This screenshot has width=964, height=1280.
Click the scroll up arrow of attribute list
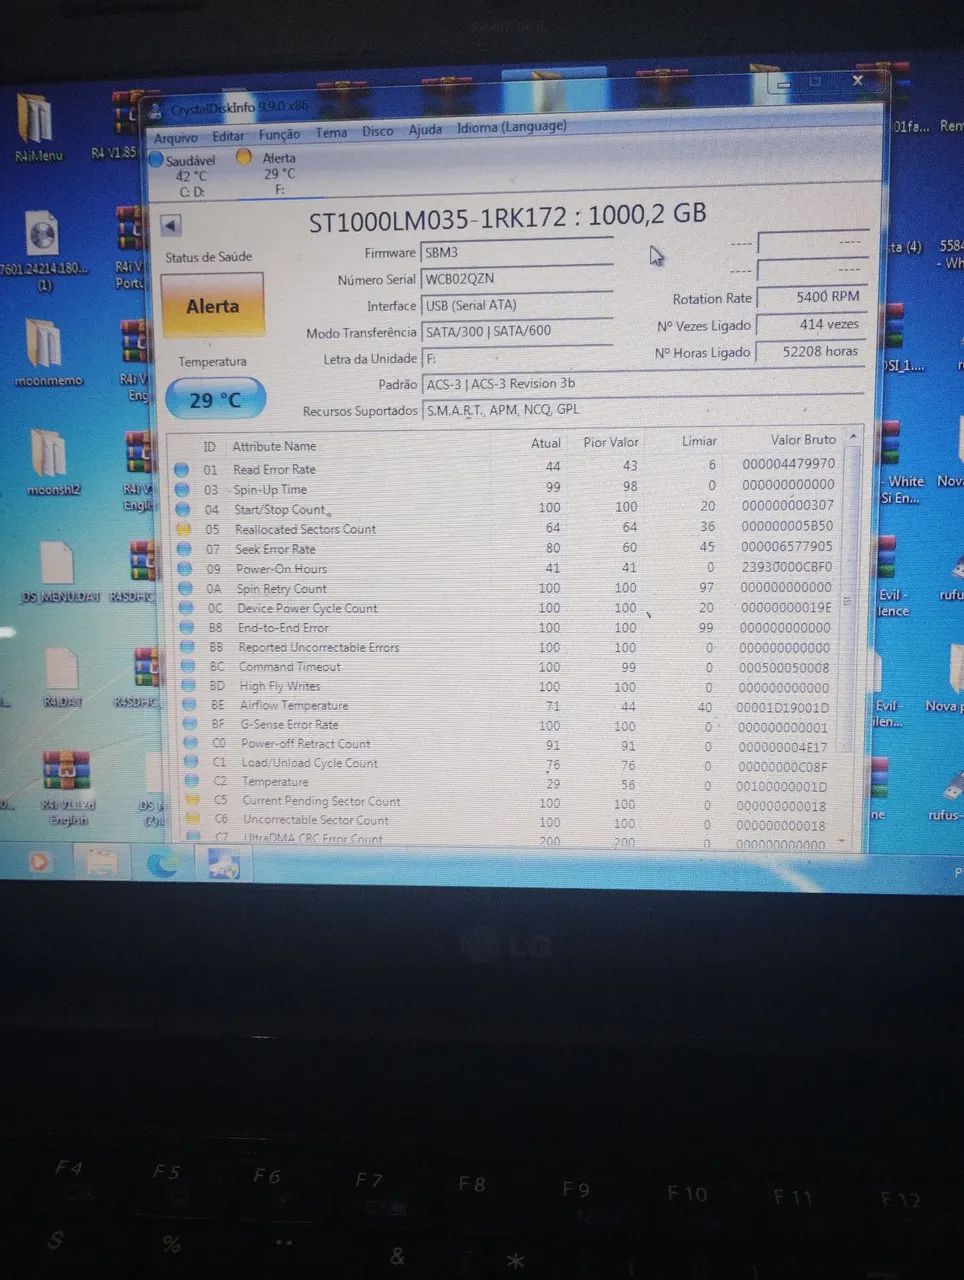852,436
